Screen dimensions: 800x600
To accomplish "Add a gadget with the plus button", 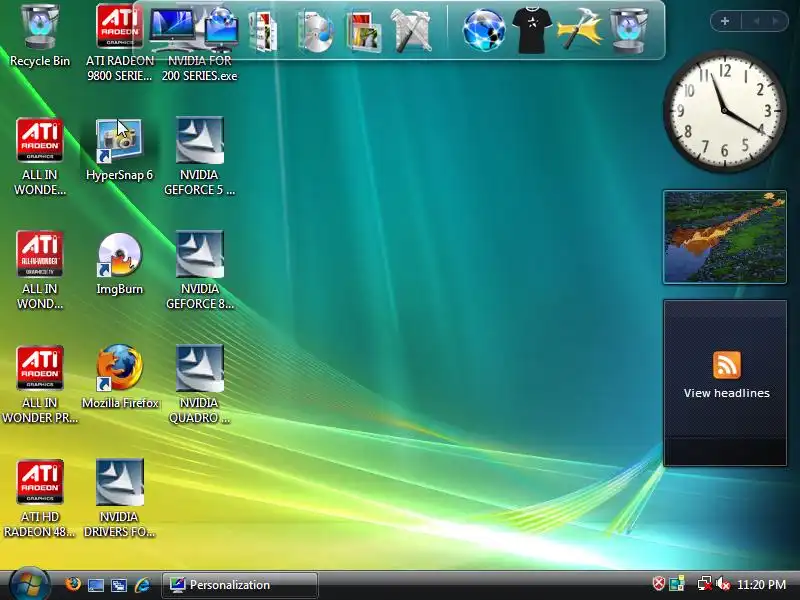I will click(x=724, y=21).
